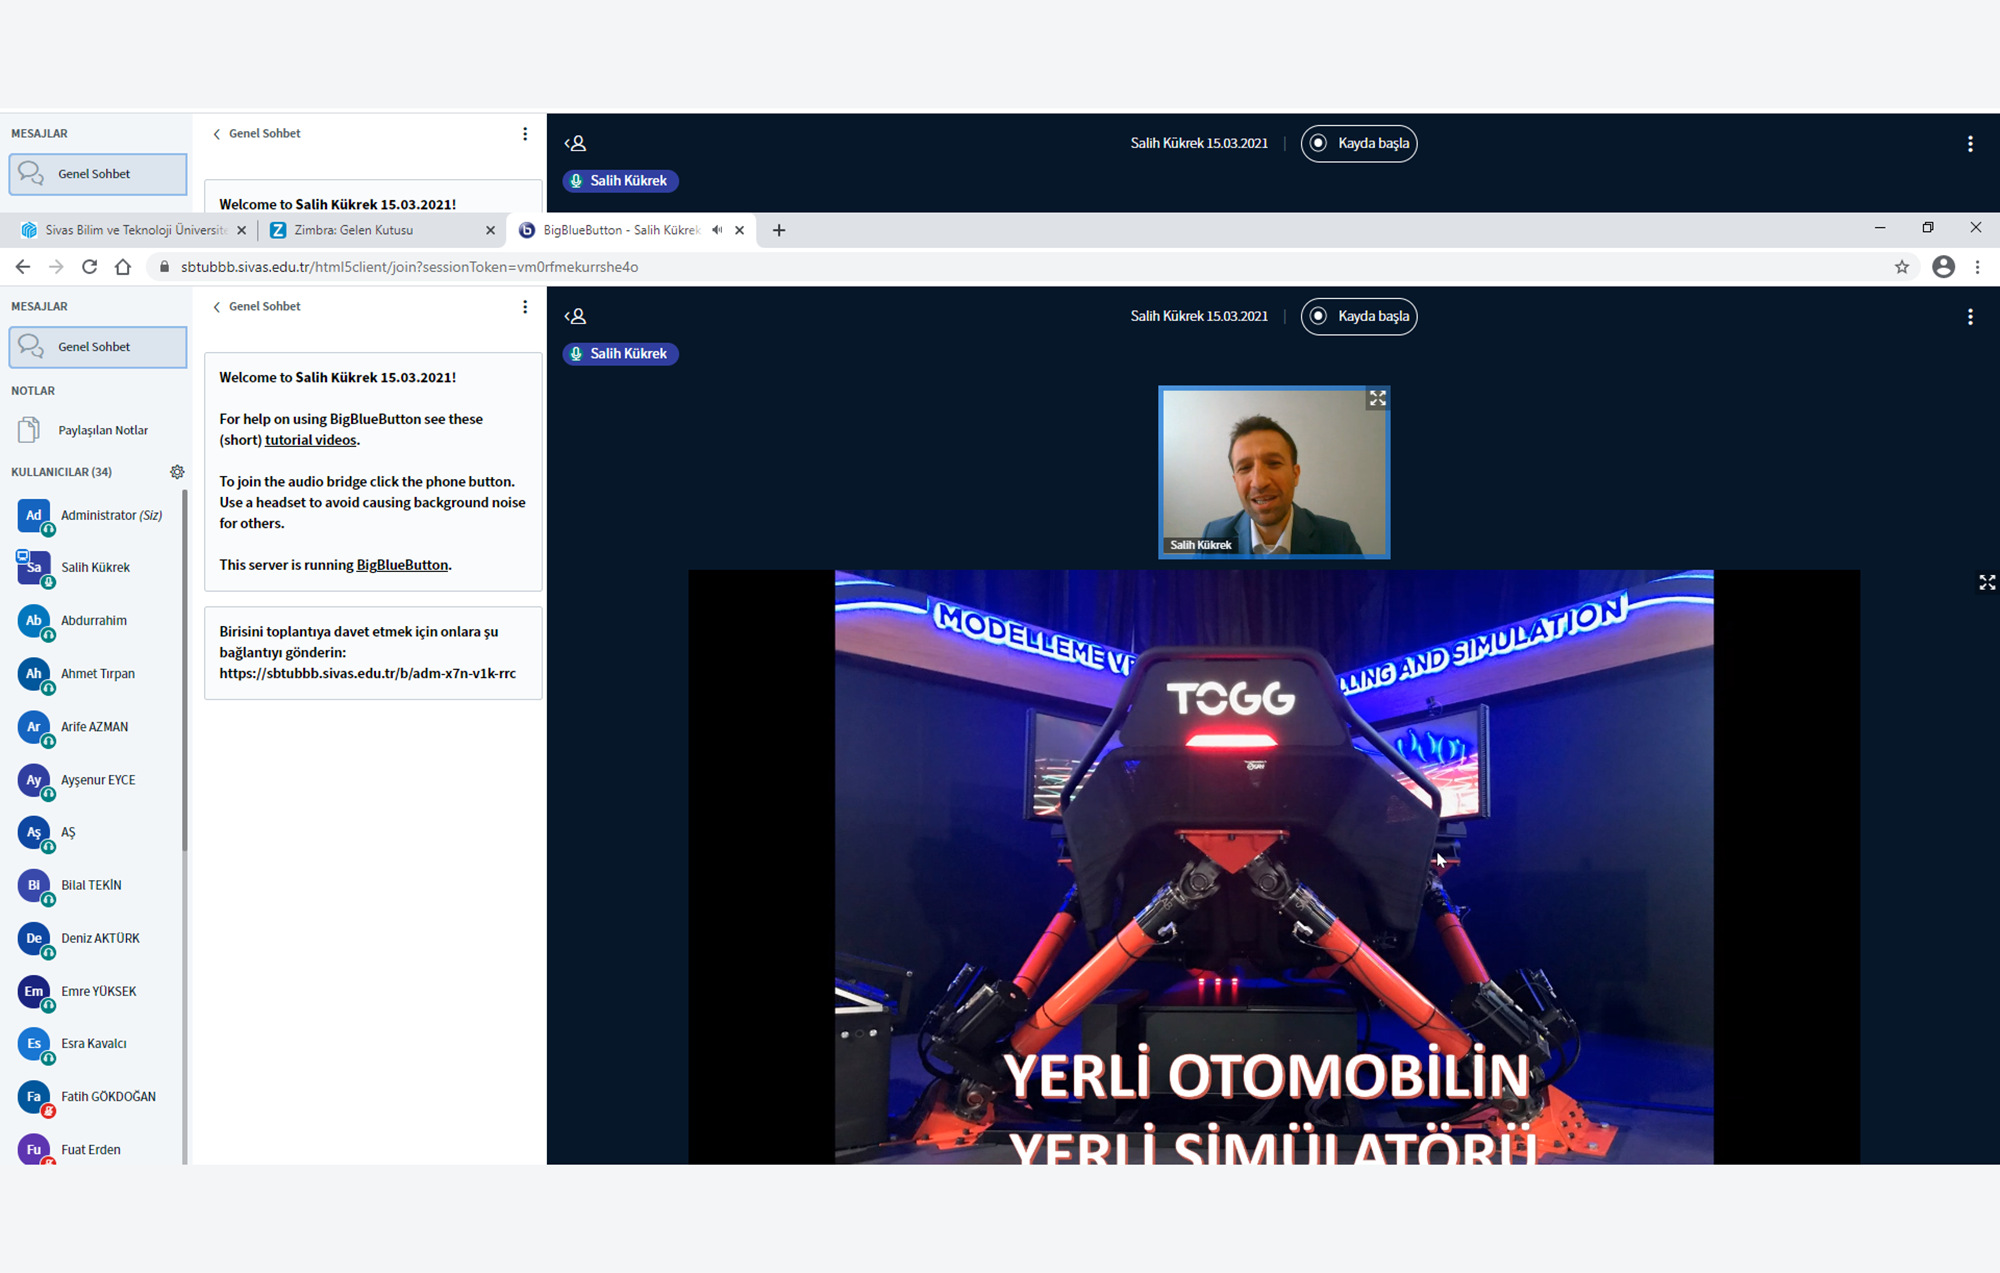Toggle user list icon in upper window
The width and height of the screenshot is (2000, 1273).
(x=576, y=143)
